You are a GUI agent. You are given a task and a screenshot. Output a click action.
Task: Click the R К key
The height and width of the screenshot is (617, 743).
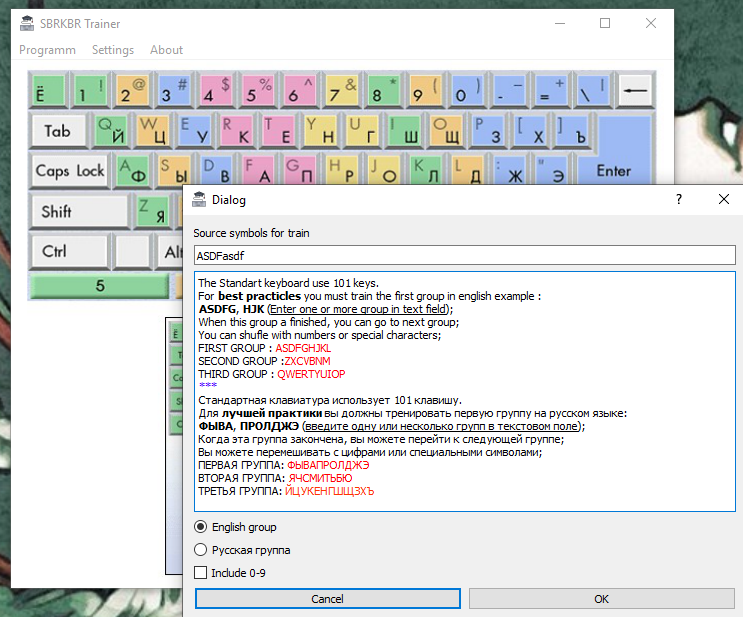tap(236, 130)
